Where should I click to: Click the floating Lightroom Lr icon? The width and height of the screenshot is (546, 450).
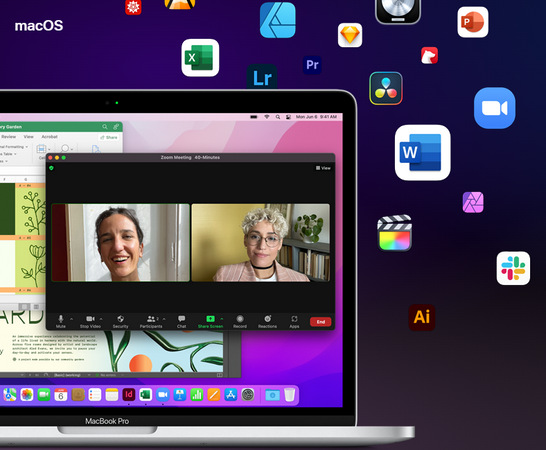(x=262, y=77)
